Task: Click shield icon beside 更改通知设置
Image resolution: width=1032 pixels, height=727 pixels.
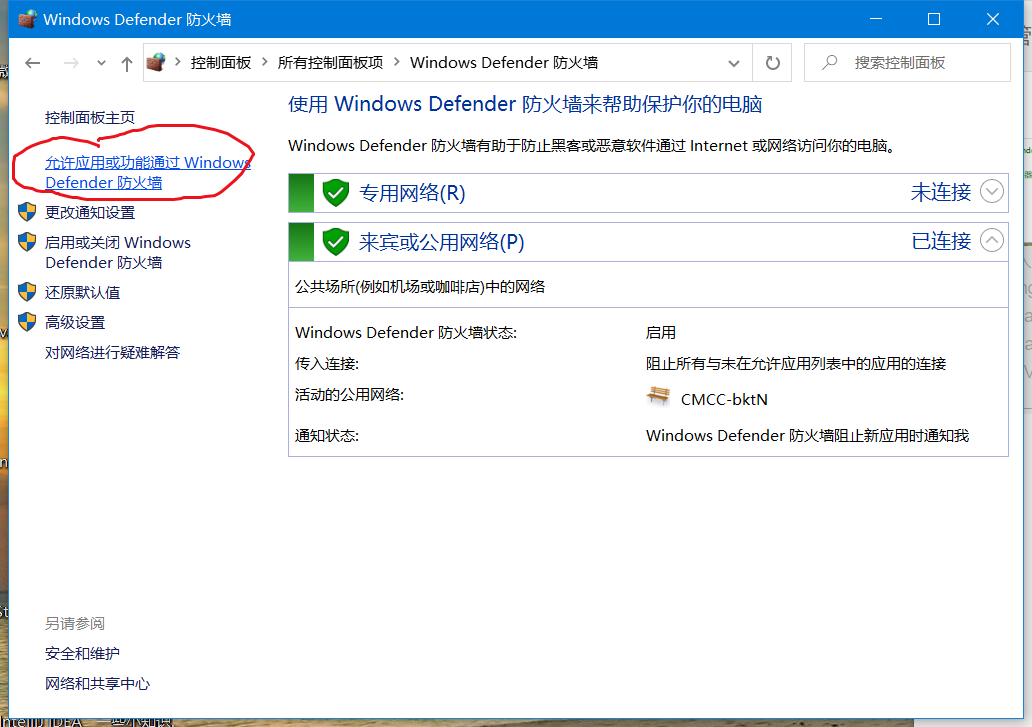Action: coord(27,212)
